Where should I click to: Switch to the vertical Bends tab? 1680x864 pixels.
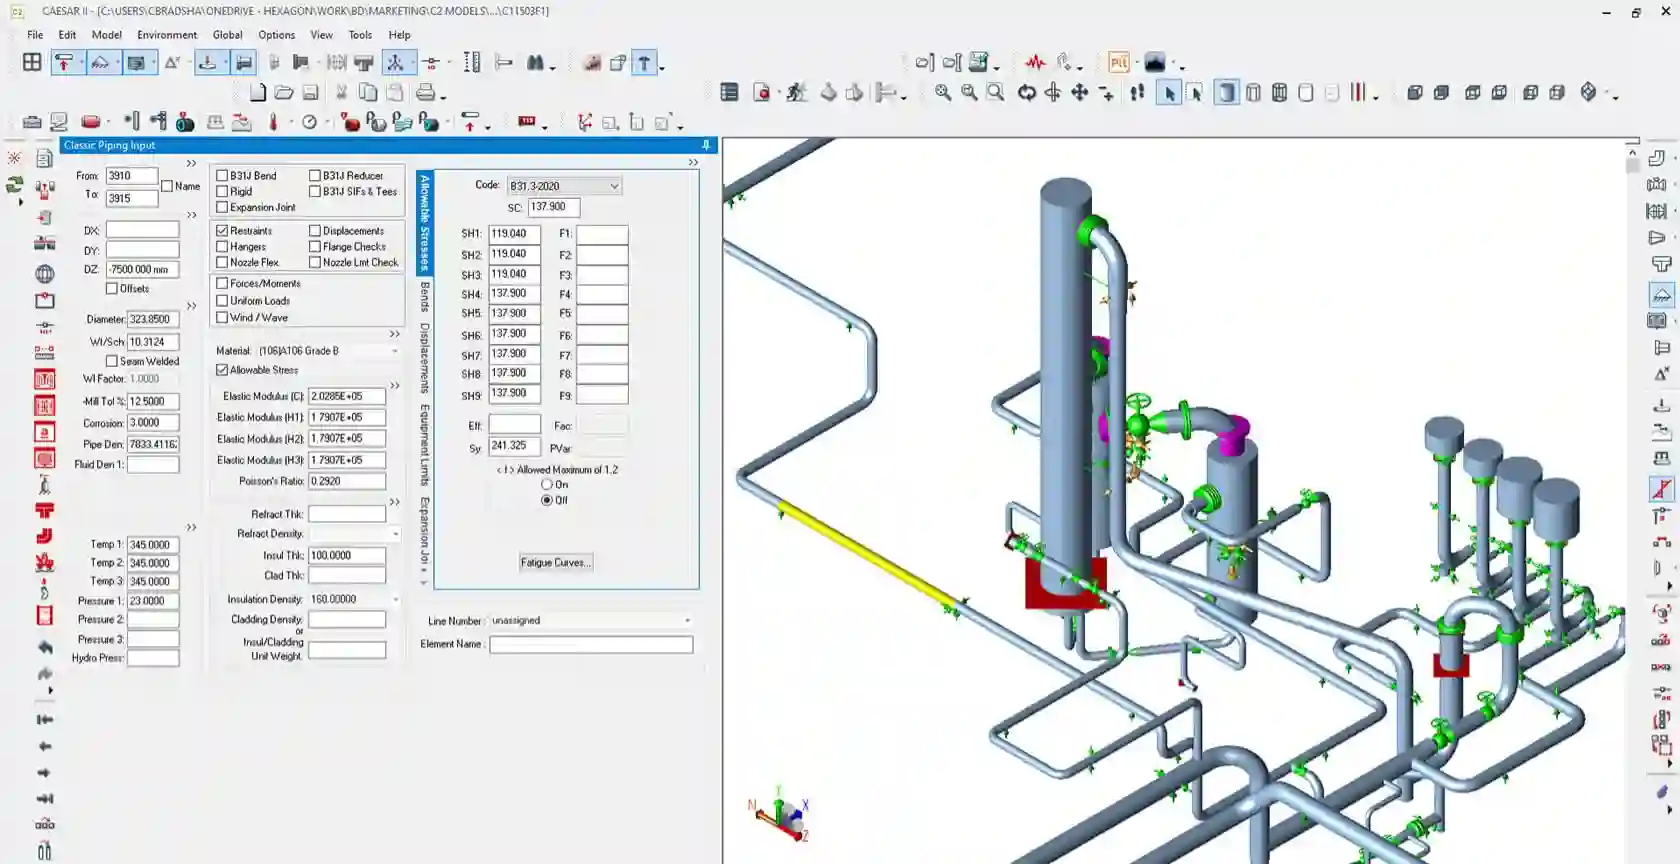(425, 297)
